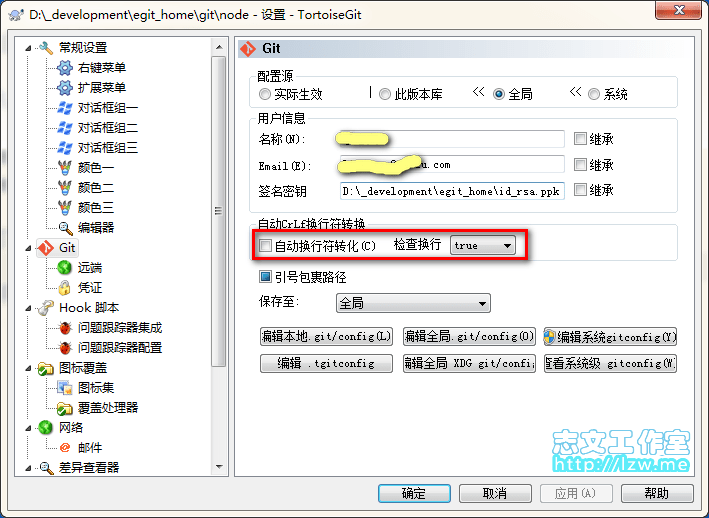Viewport: 709px width, 518px height.
Task: Click the 颜色二 color palette icon
Action: 65,187
